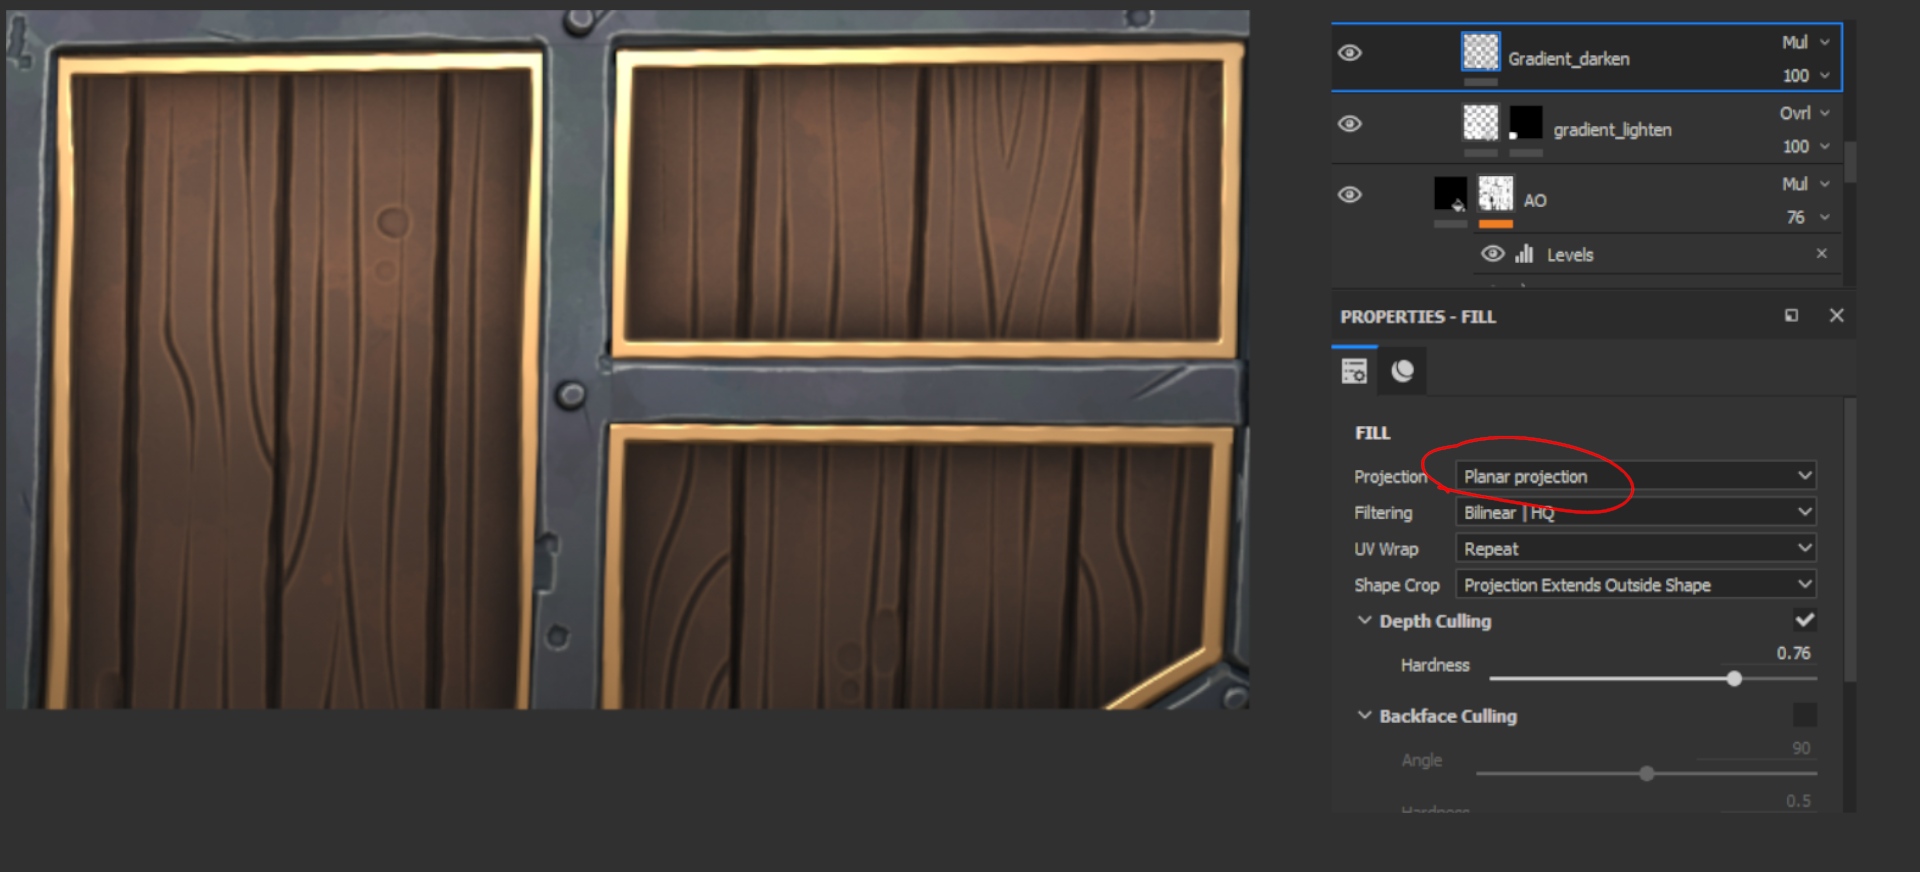The image size is (1920, 872).
Task: Open Gradient_darken blend mode Mul dropdown
Action: click(x=1805, y=42)
